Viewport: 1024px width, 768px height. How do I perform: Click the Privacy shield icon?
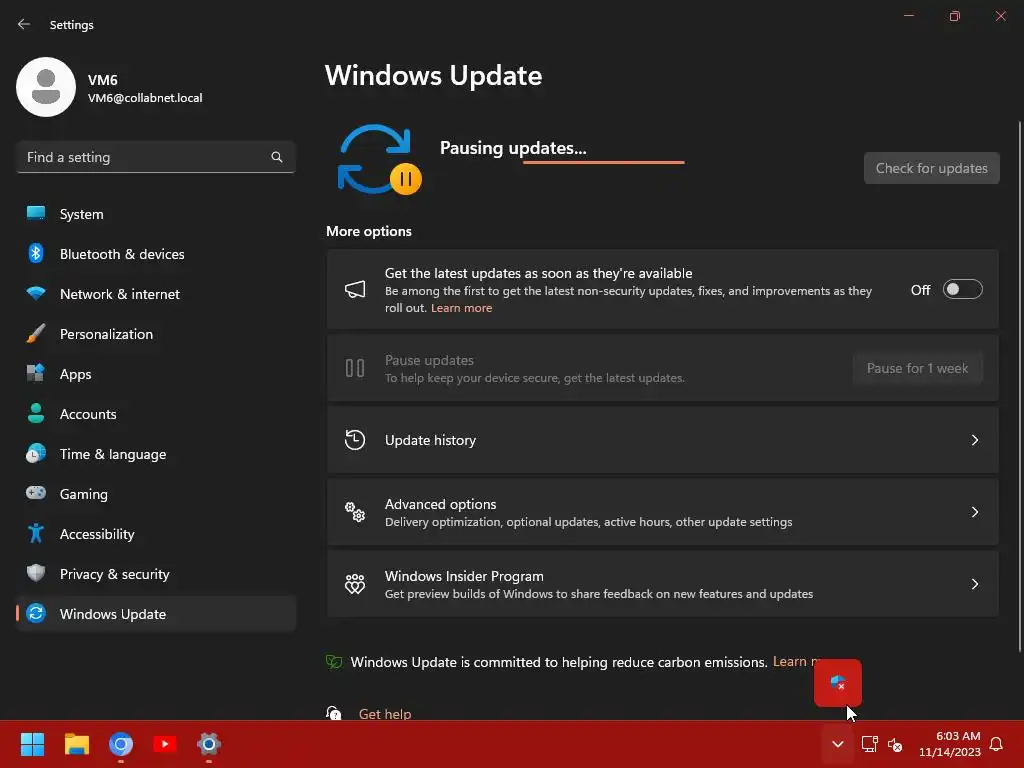coord(36,573)
